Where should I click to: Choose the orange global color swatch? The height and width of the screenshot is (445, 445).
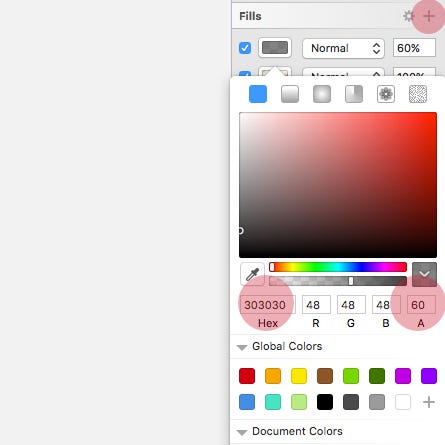(x=273, y=376)
